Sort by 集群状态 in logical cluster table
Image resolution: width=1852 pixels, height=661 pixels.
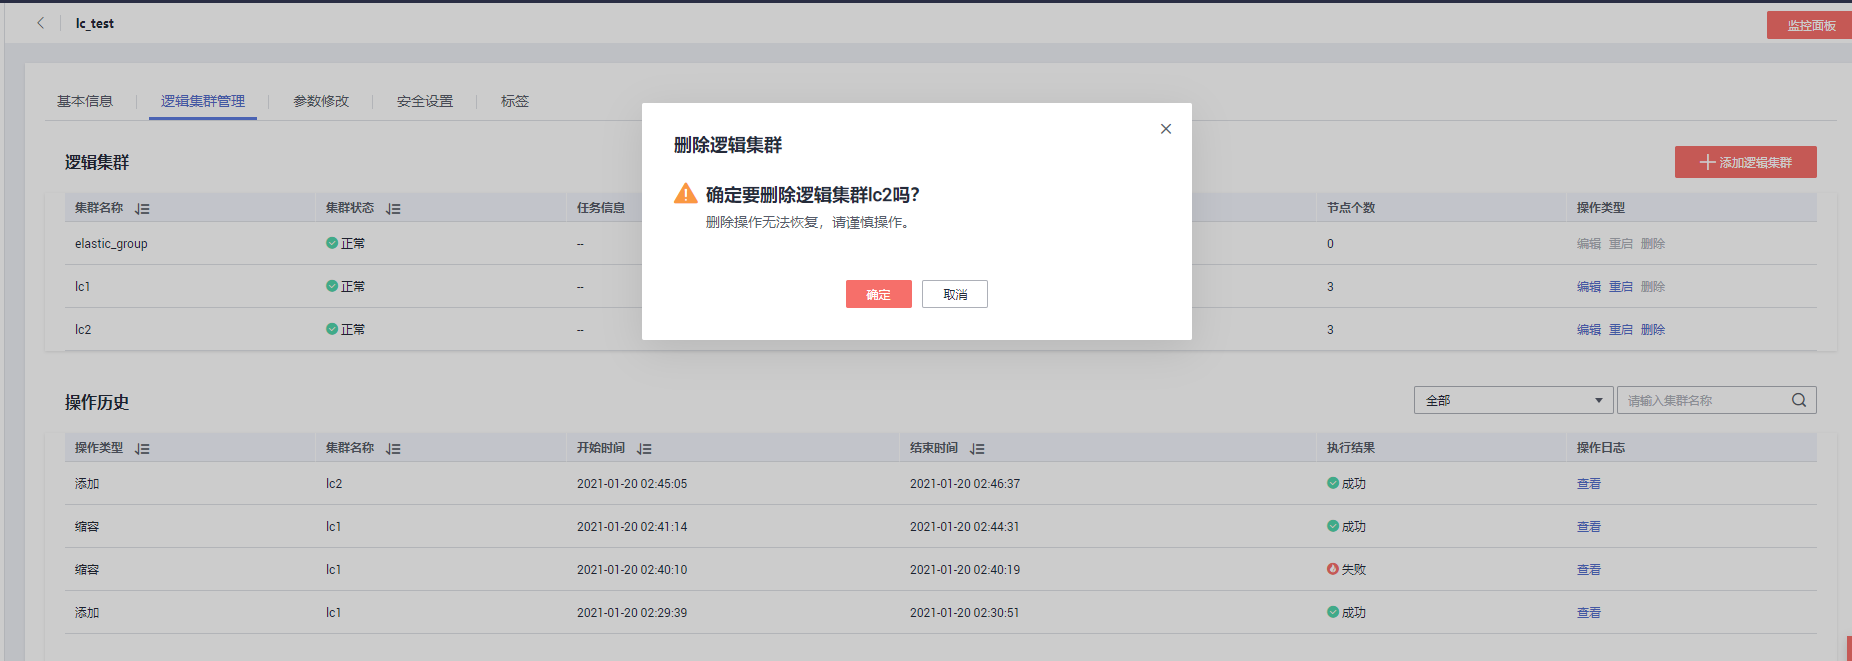point(393,209)
